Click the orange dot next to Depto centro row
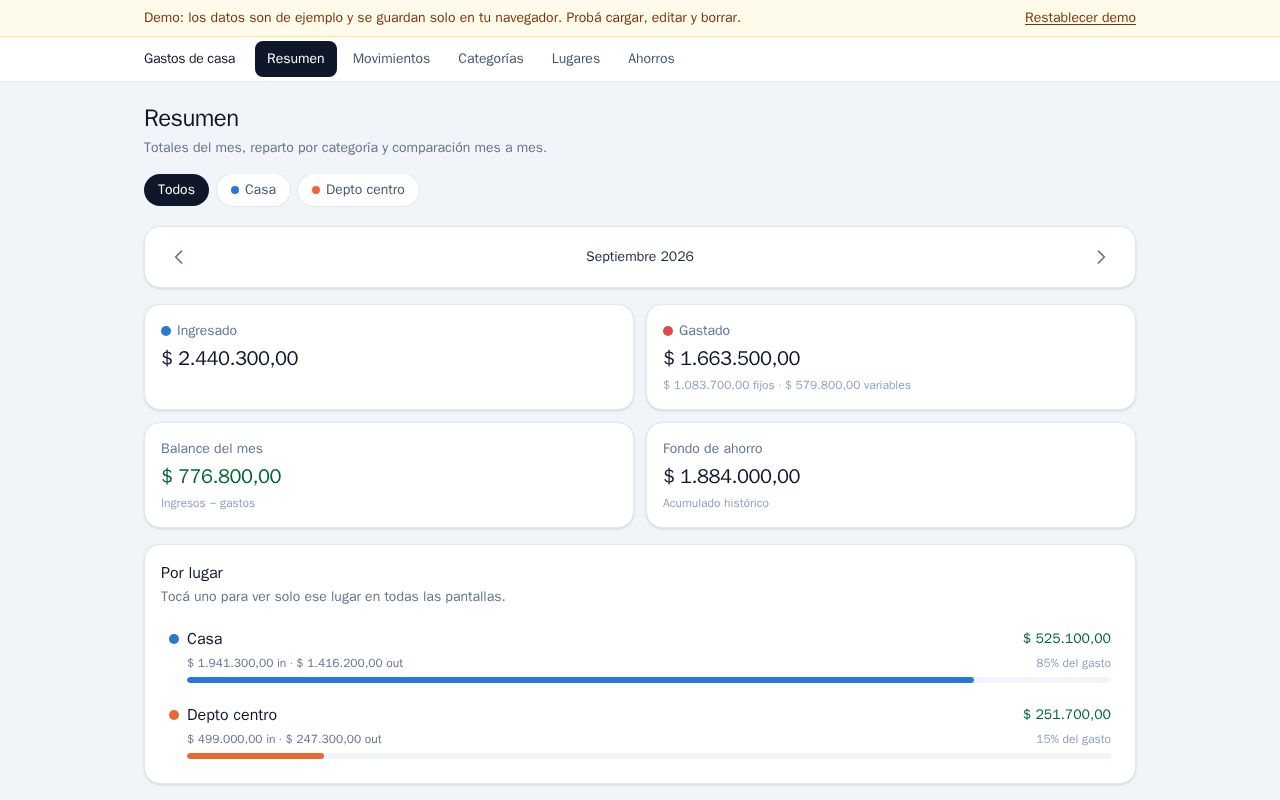This screenshot has height=800, width=1280. 174,715
